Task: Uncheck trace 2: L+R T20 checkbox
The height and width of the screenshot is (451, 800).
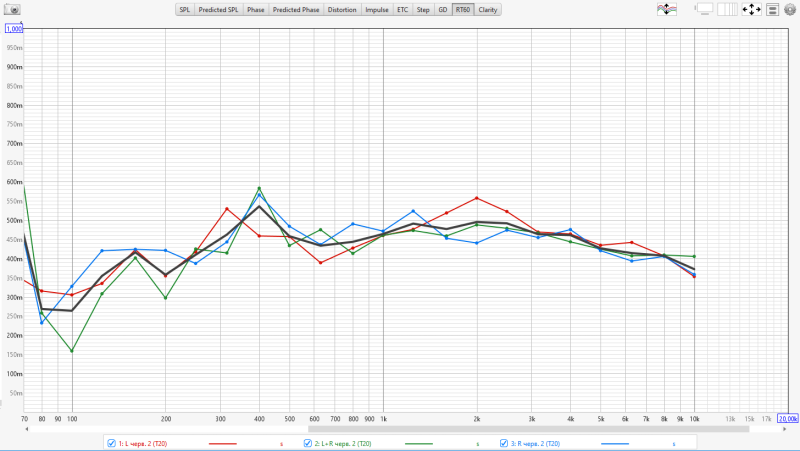Action: tap(308, 443)
